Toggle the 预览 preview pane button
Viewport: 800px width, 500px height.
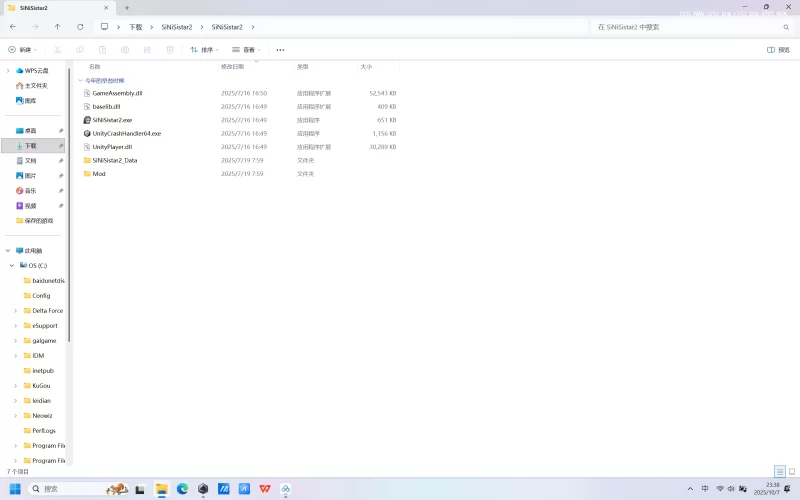click(x=779, y=49)
